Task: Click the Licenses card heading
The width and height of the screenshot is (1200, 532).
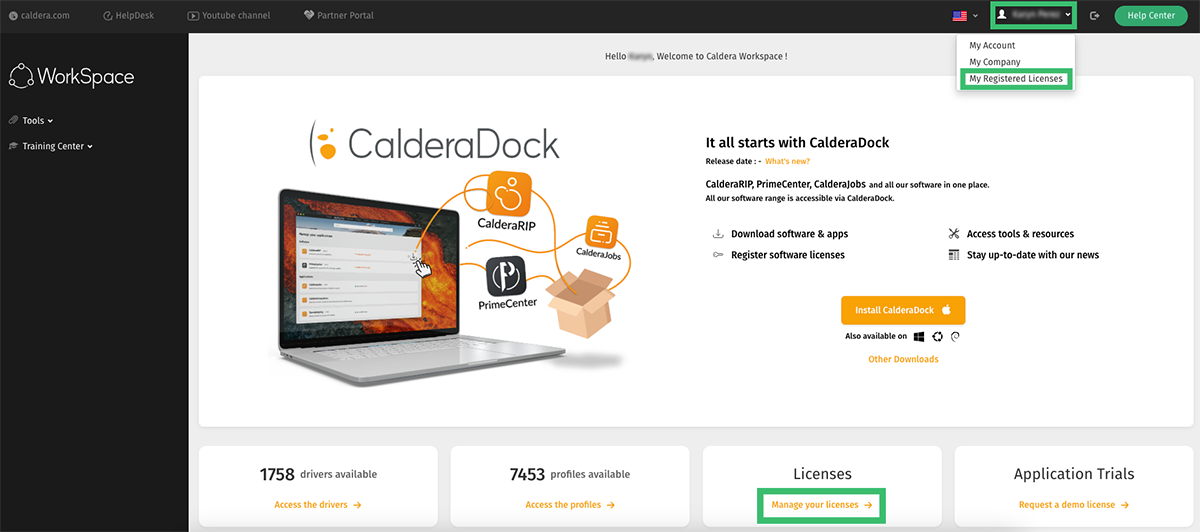Action: tap(822, 474)
